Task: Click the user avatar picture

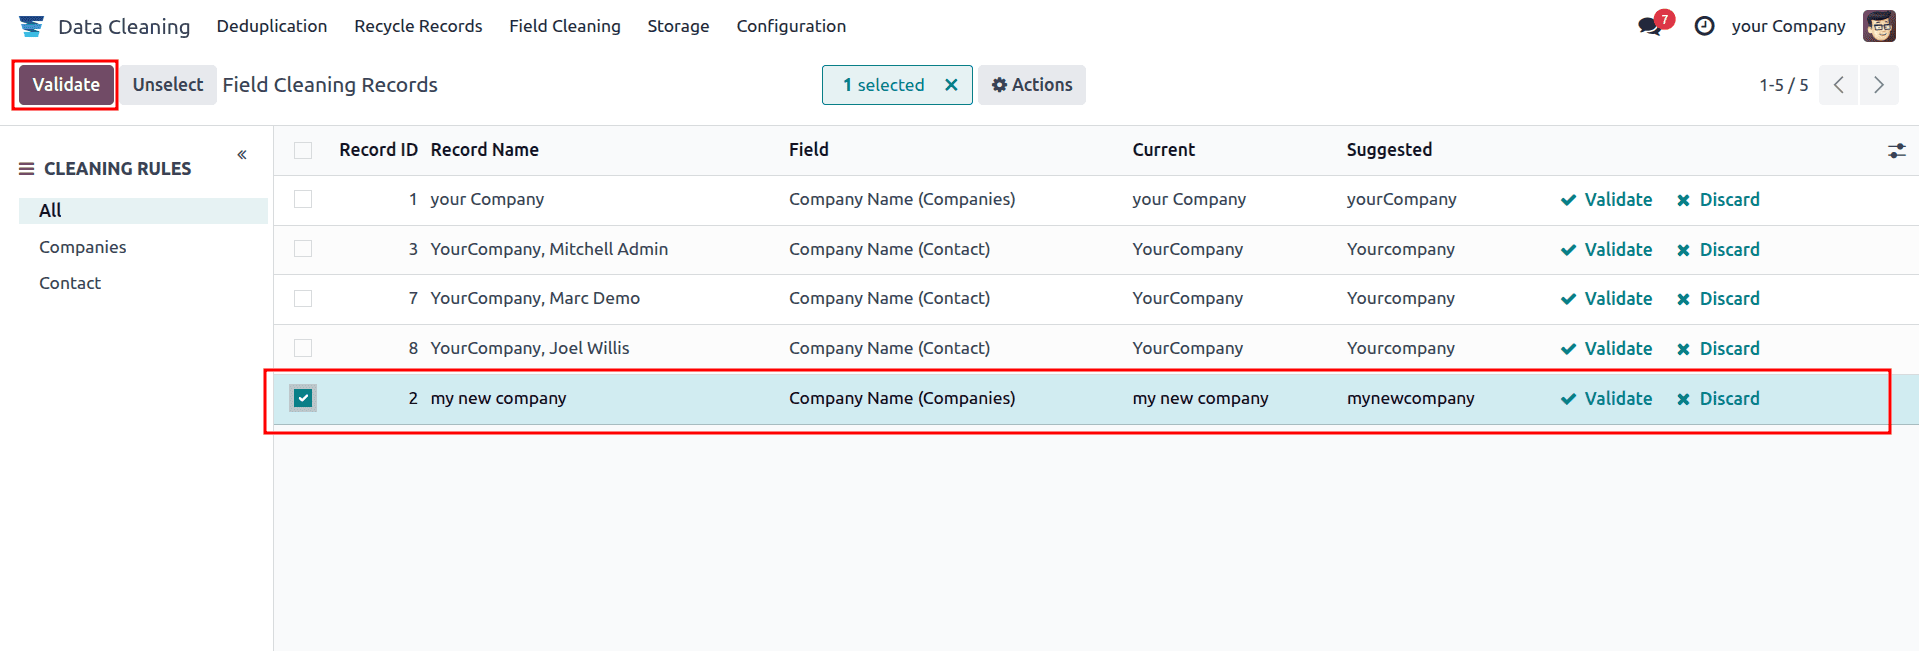Action: [x=1878, y=26]
